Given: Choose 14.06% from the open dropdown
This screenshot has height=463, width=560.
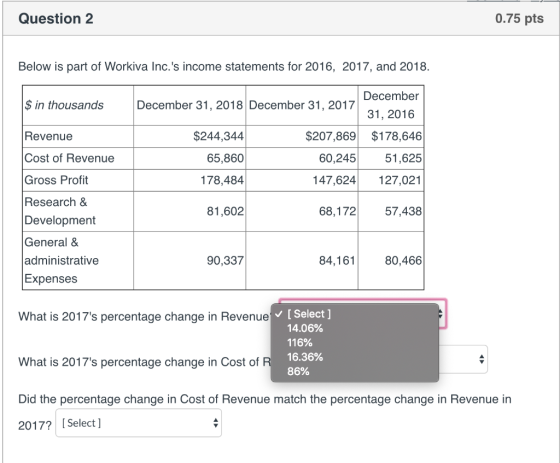Looking at the screenshot, I should [355, 328].
